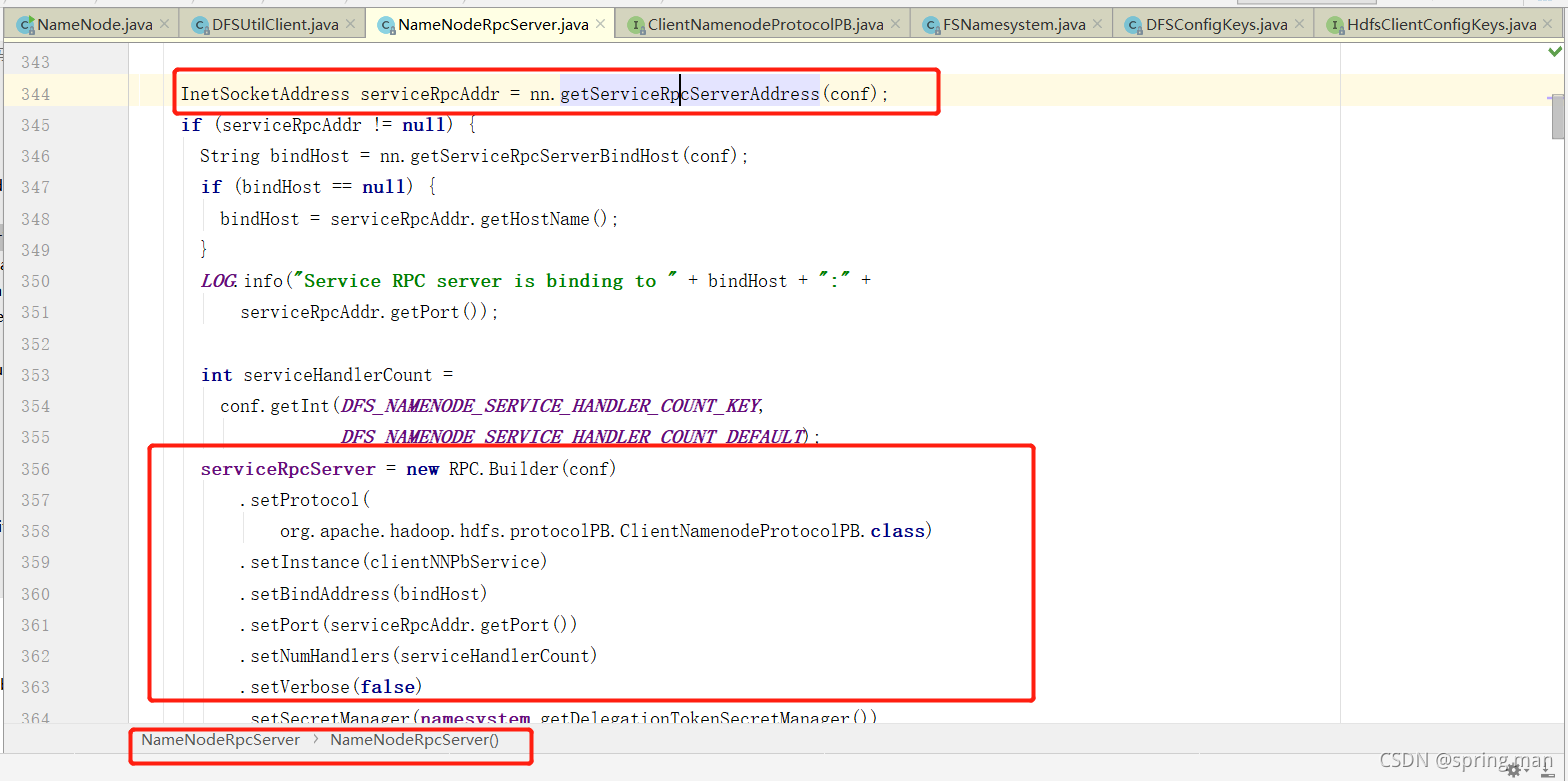Click the LOG identifier on line 350
This screenshot has width=1568, height=781.
click(218, 281)
